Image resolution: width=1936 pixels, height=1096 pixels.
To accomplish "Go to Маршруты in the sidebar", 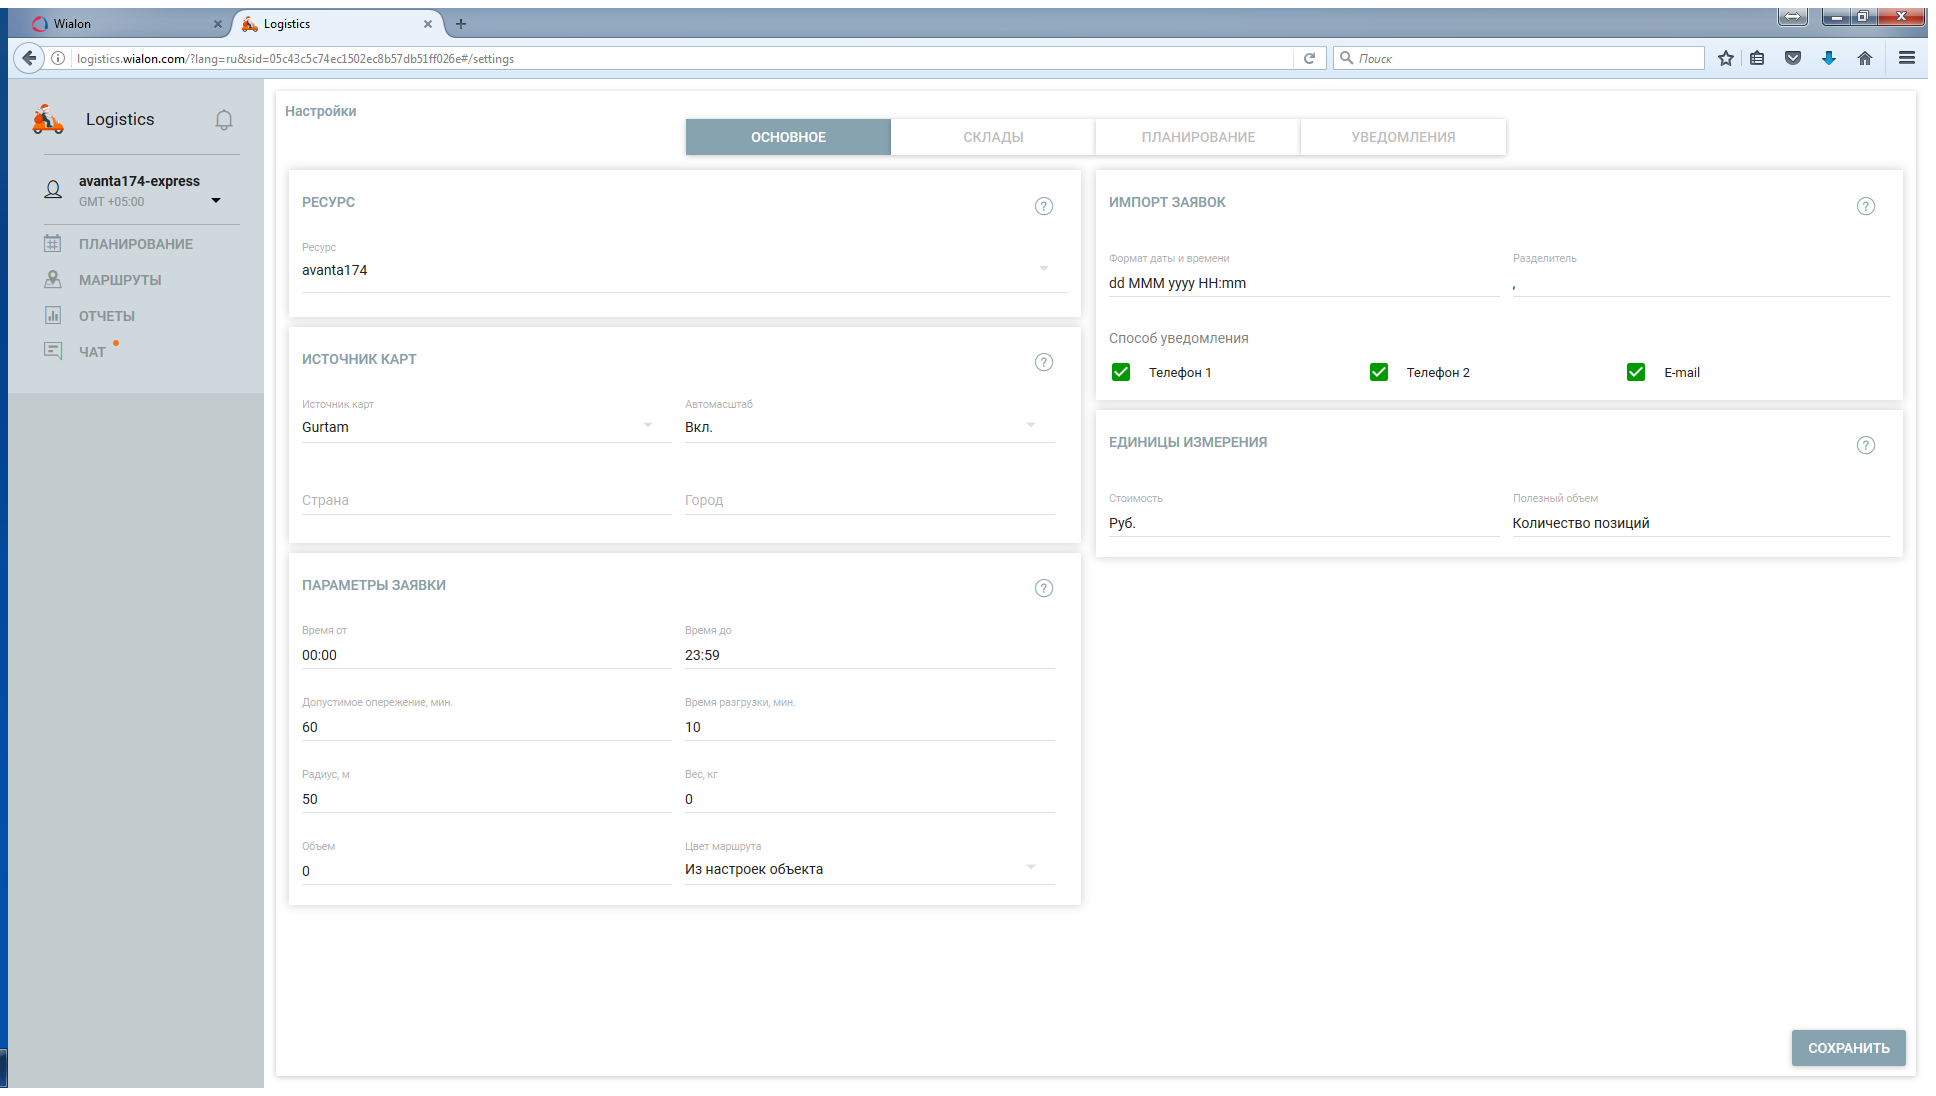I will point(120,280).
